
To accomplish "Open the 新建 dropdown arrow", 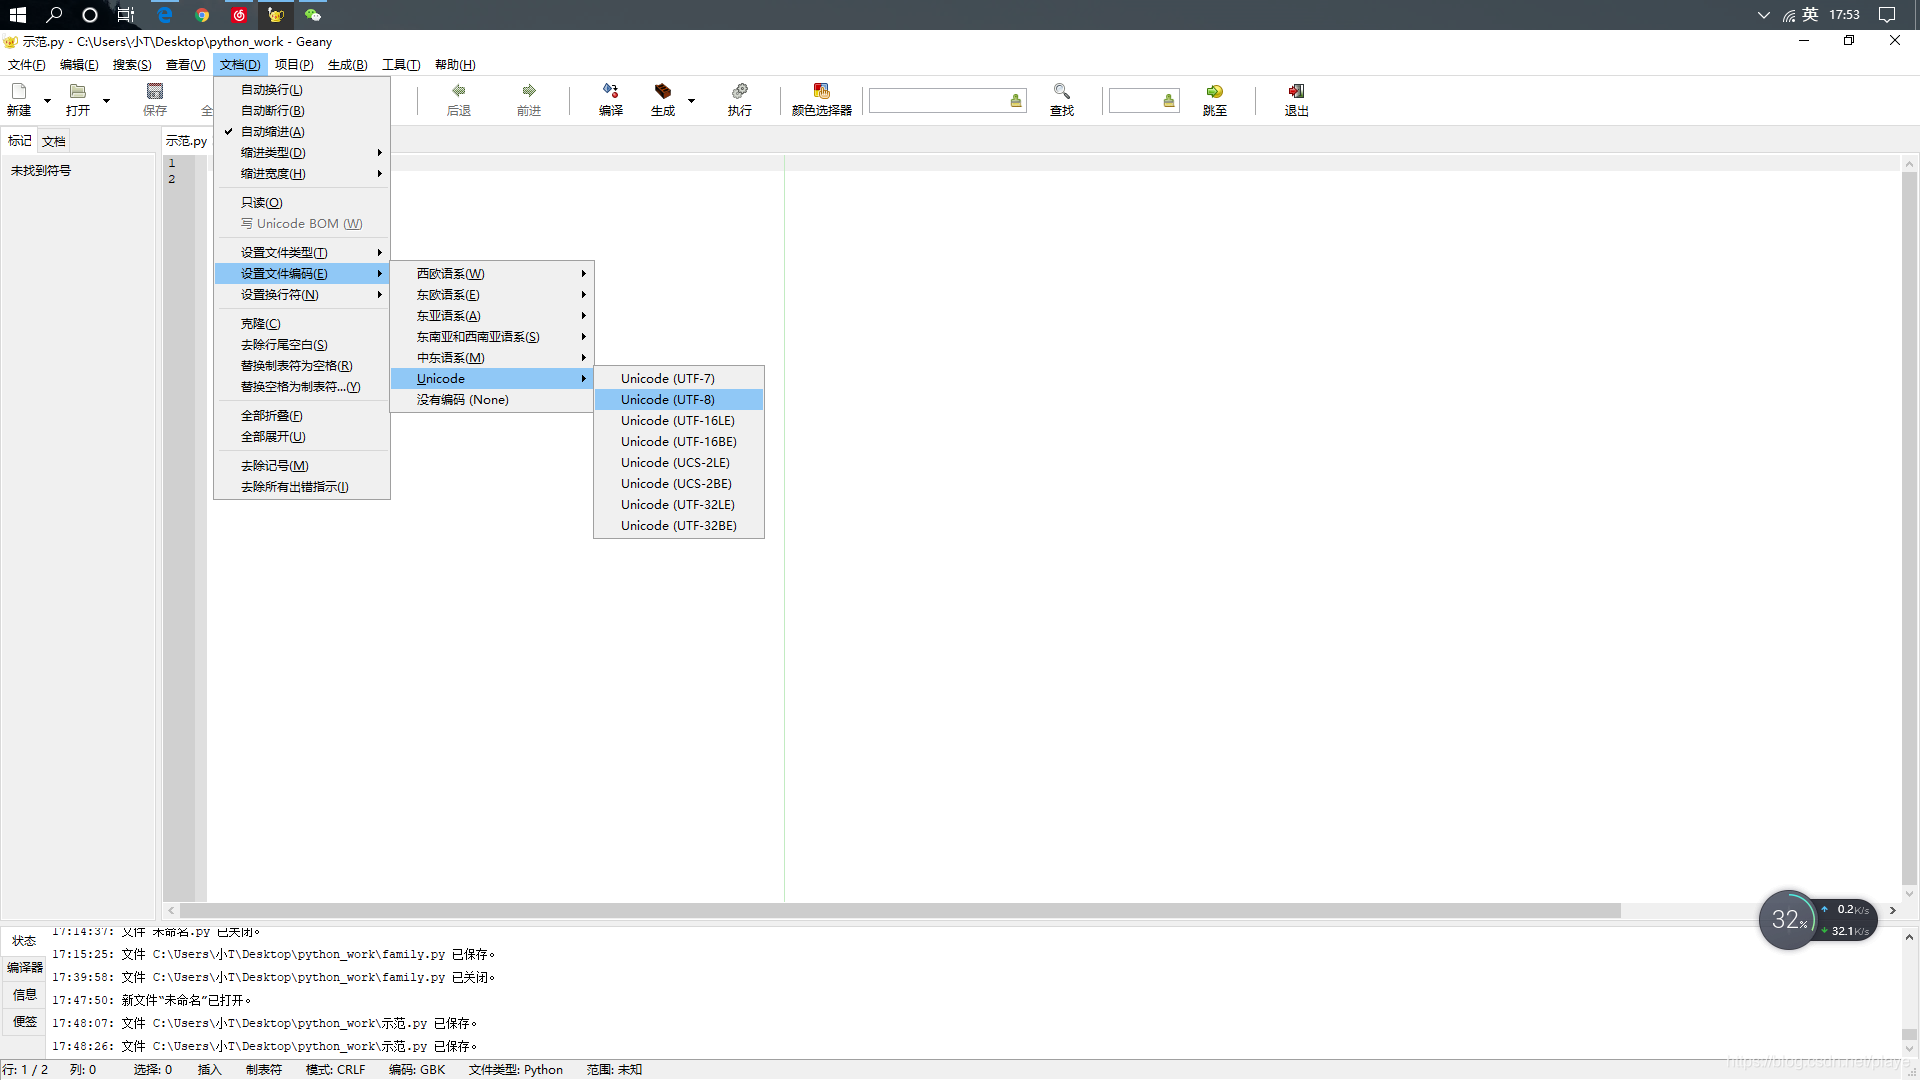I will pos(47,100).
